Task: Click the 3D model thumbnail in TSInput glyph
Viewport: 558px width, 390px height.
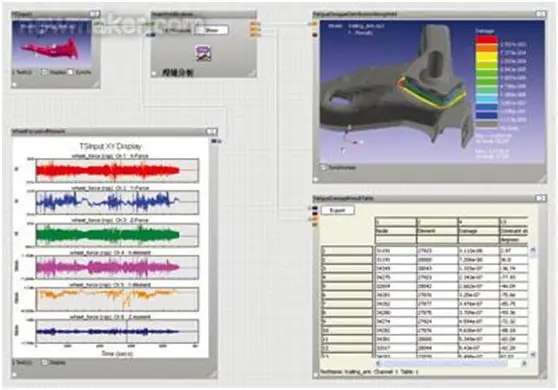Action: 52,43
